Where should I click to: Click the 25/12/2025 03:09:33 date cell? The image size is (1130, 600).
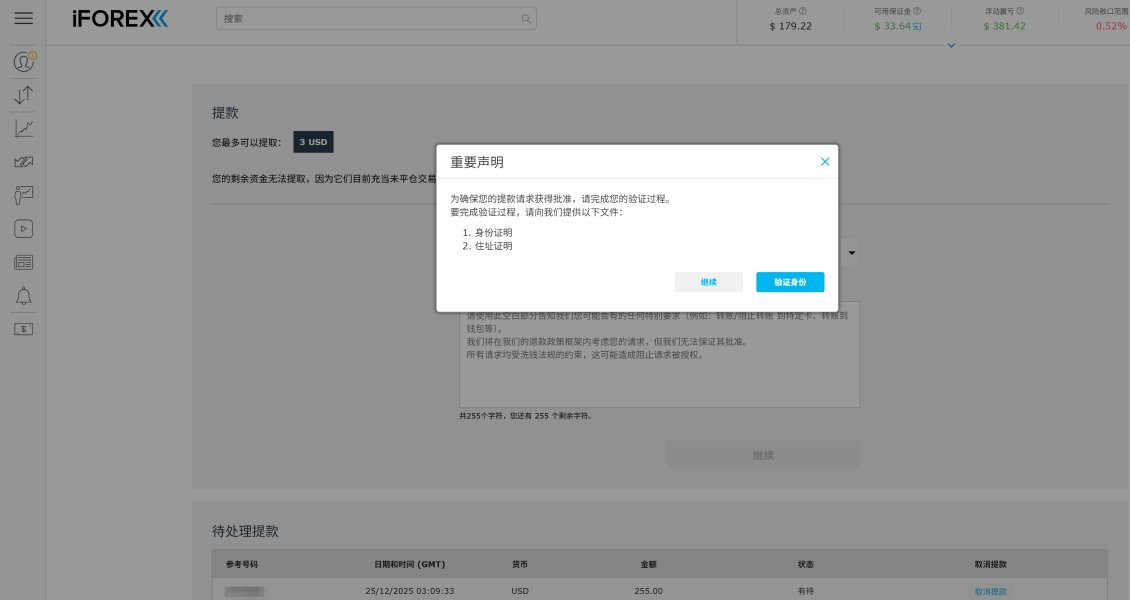[x=409, y=591]
